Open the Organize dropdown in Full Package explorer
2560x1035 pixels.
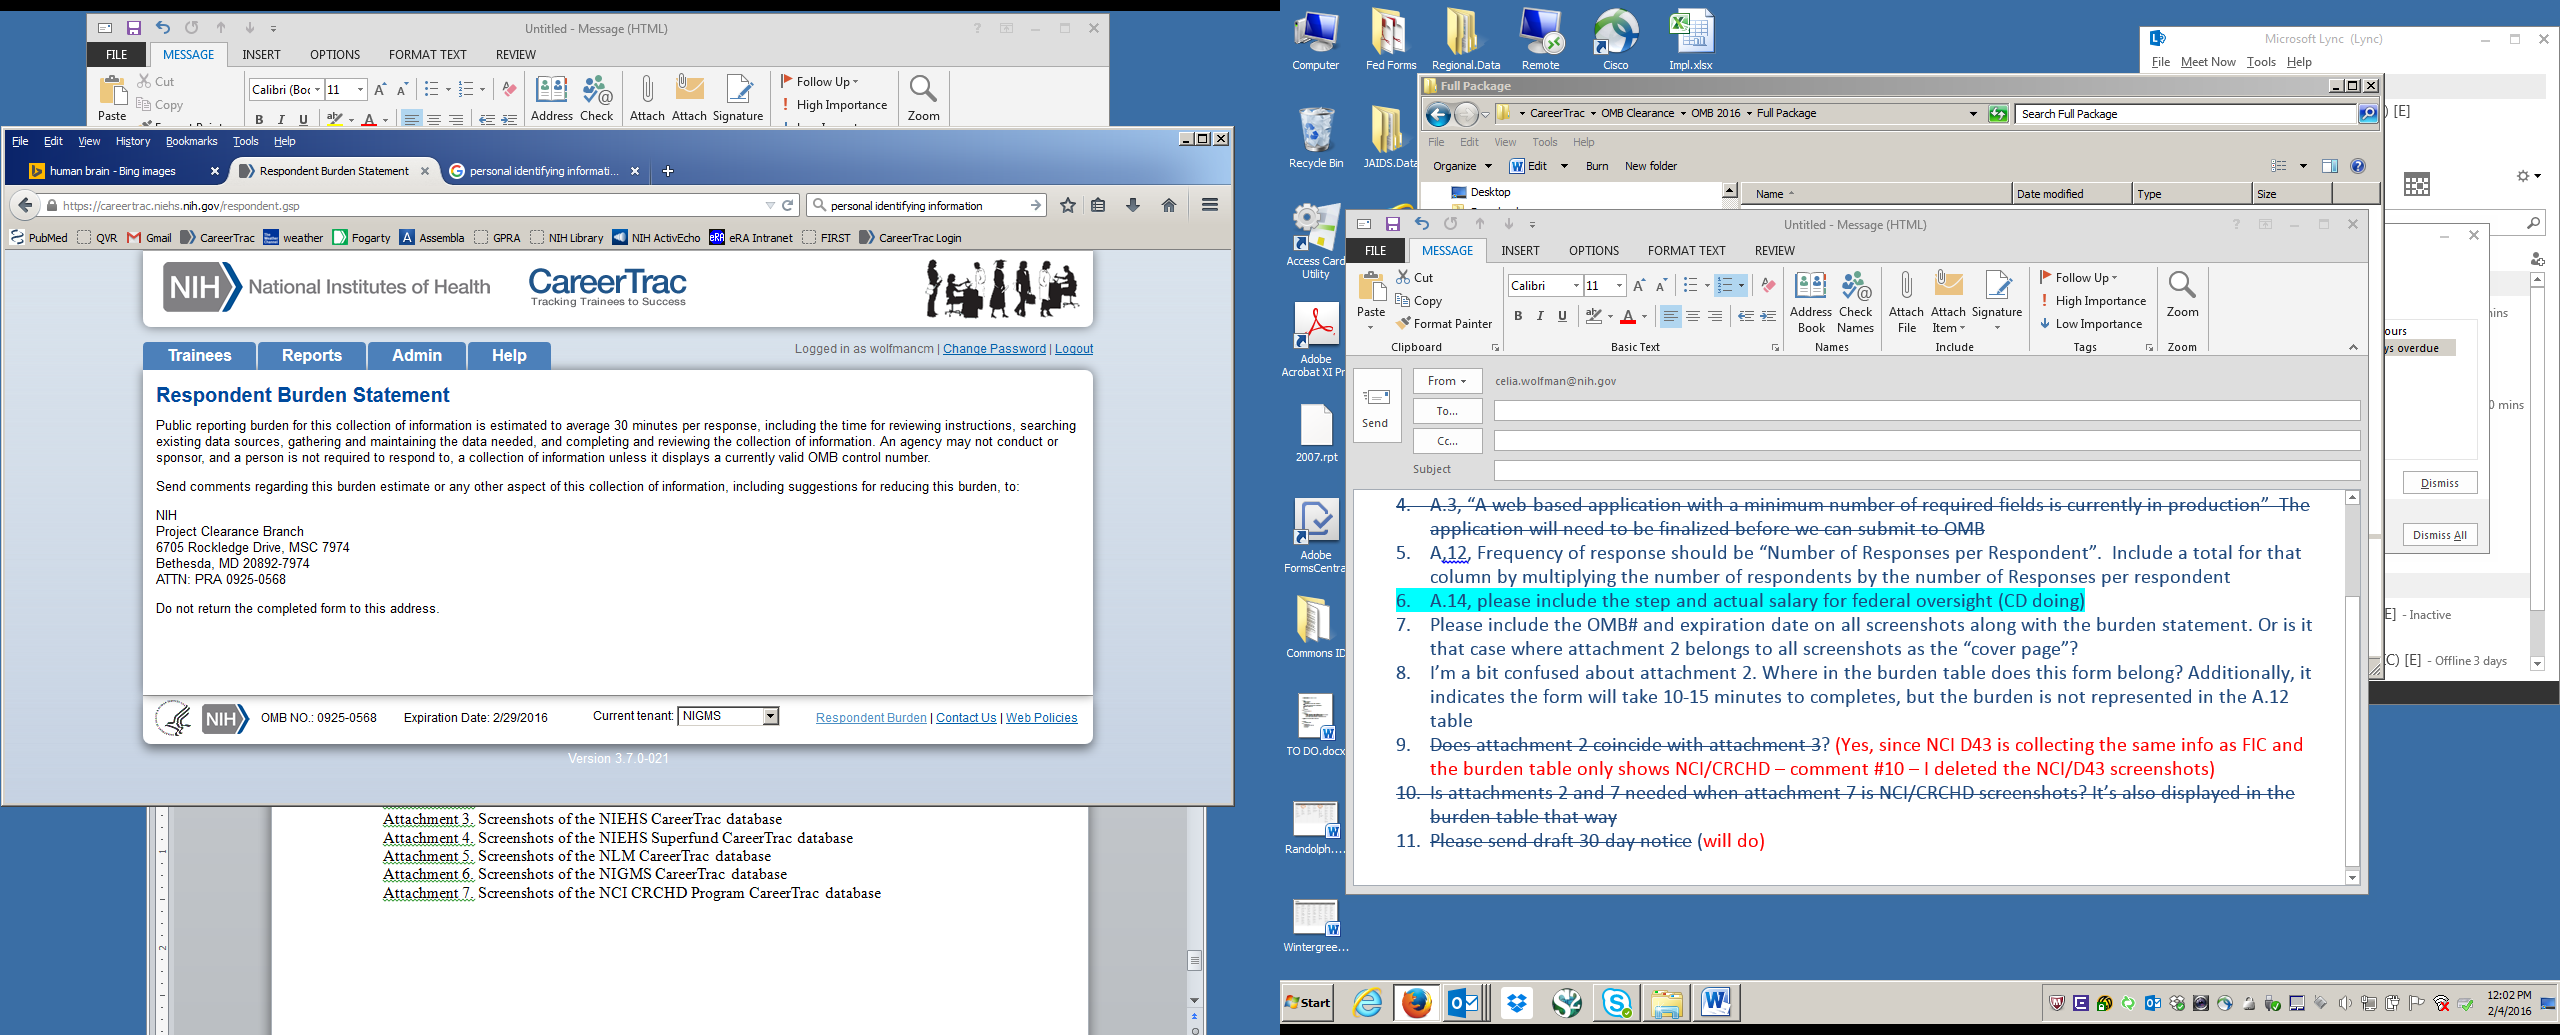pos(1462,166)
